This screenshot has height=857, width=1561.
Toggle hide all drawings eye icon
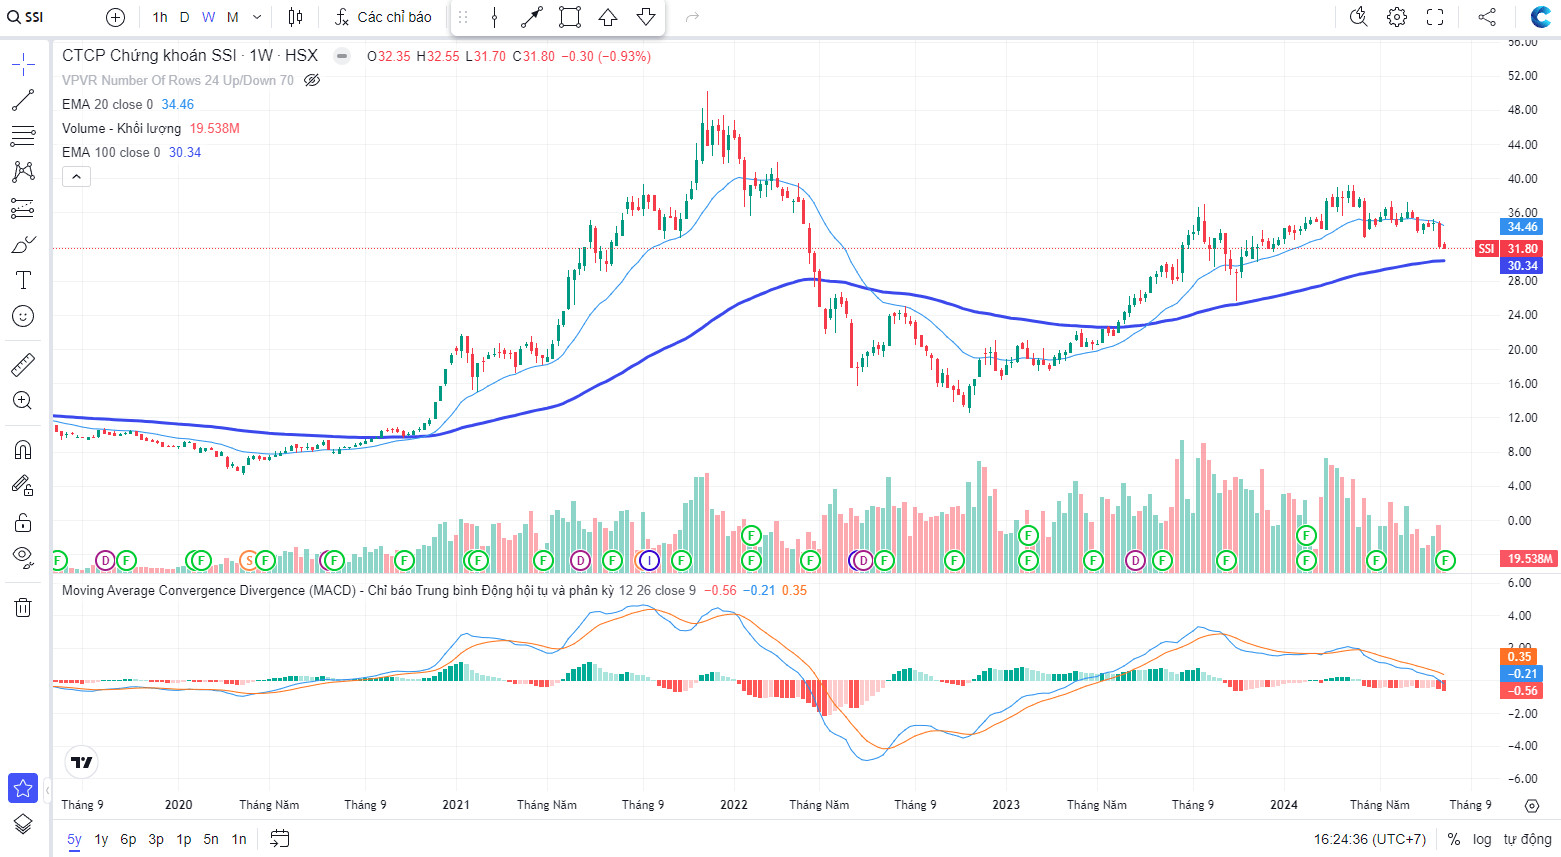click(x=23, y=557)
